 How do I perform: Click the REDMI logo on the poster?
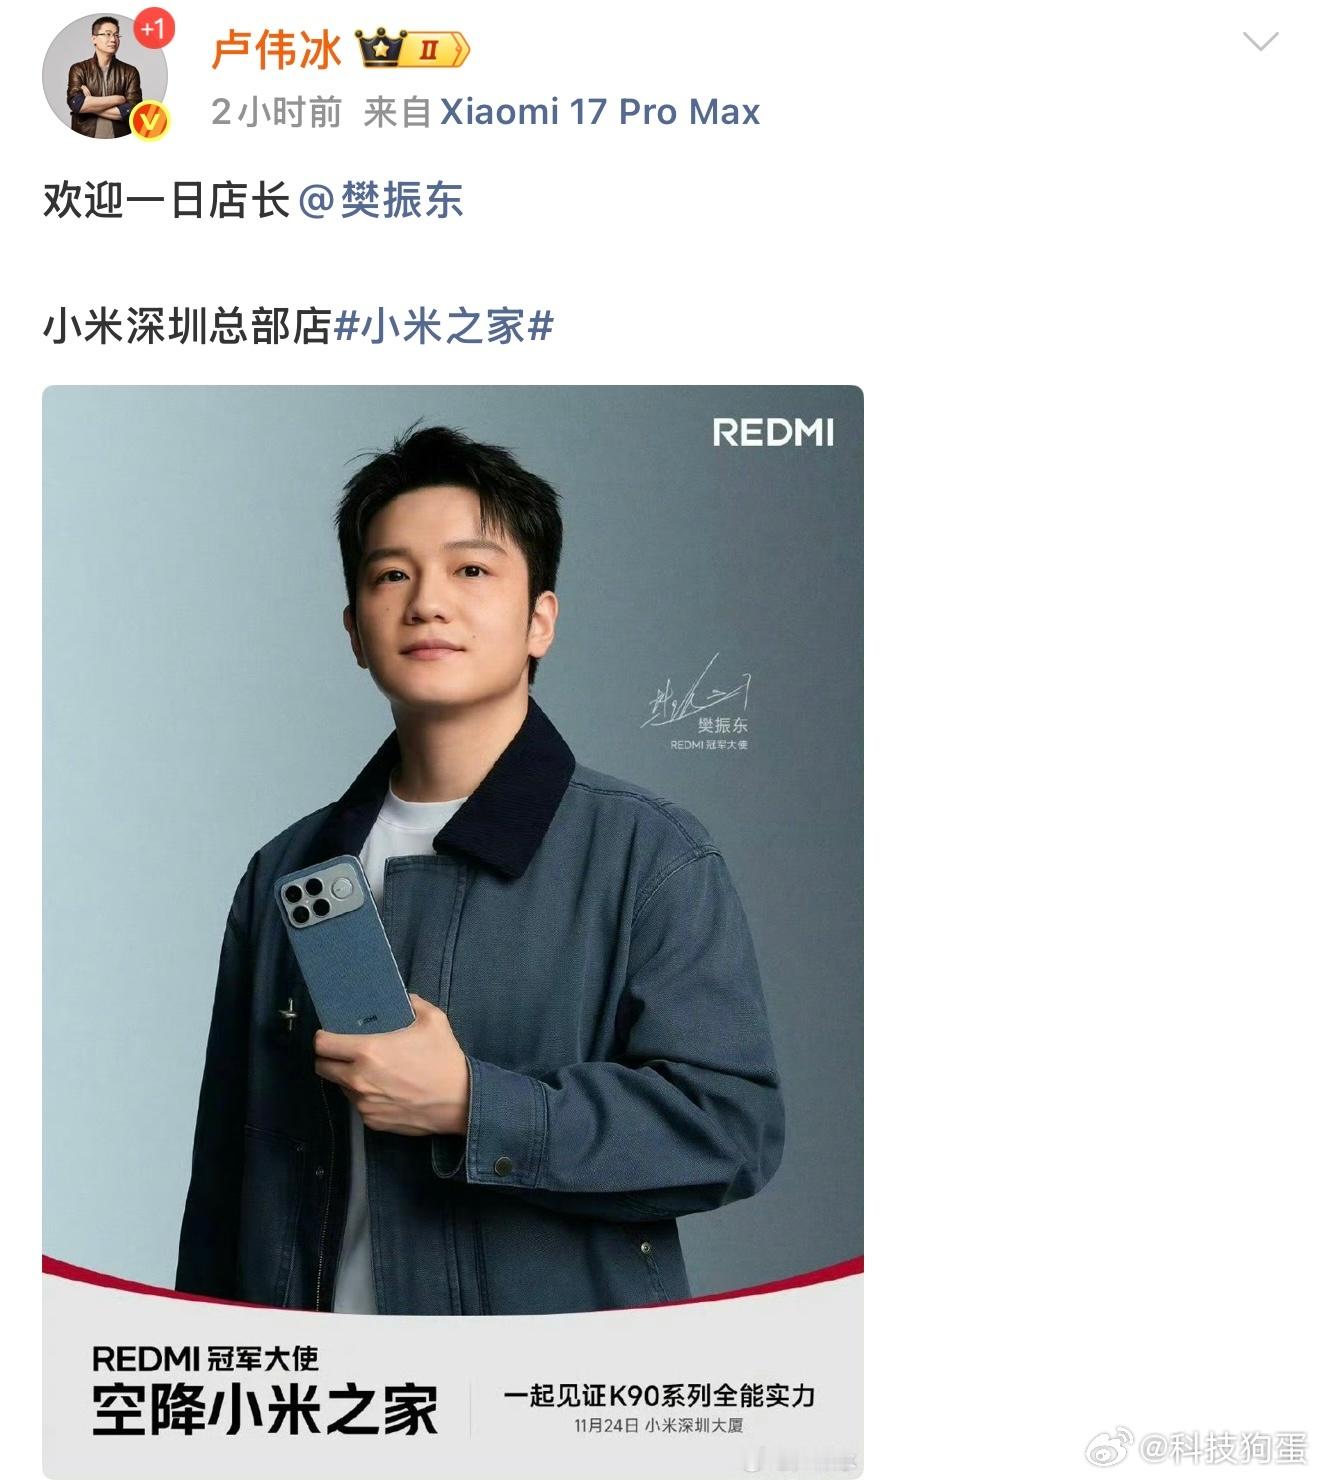coord(773,433)
